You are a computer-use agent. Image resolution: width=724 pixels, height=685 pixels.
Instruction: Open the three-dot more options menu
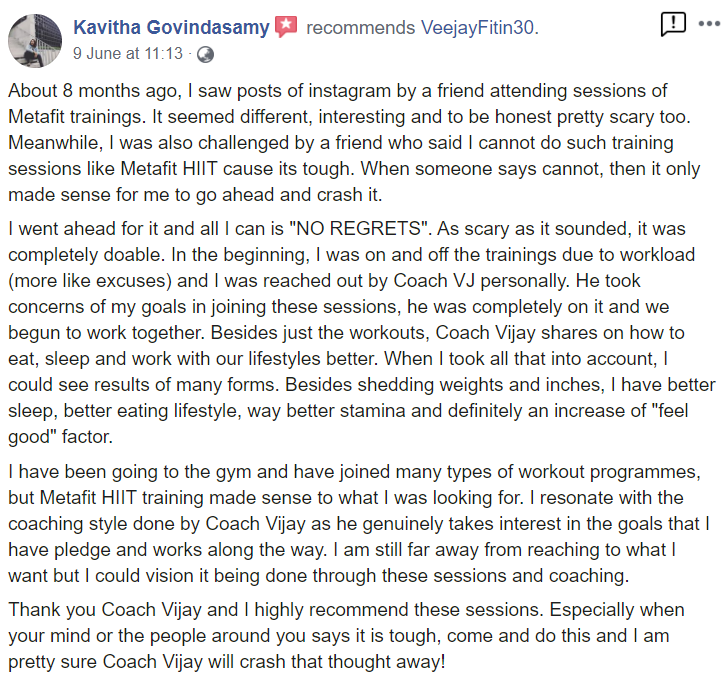(x=709, y=24)
